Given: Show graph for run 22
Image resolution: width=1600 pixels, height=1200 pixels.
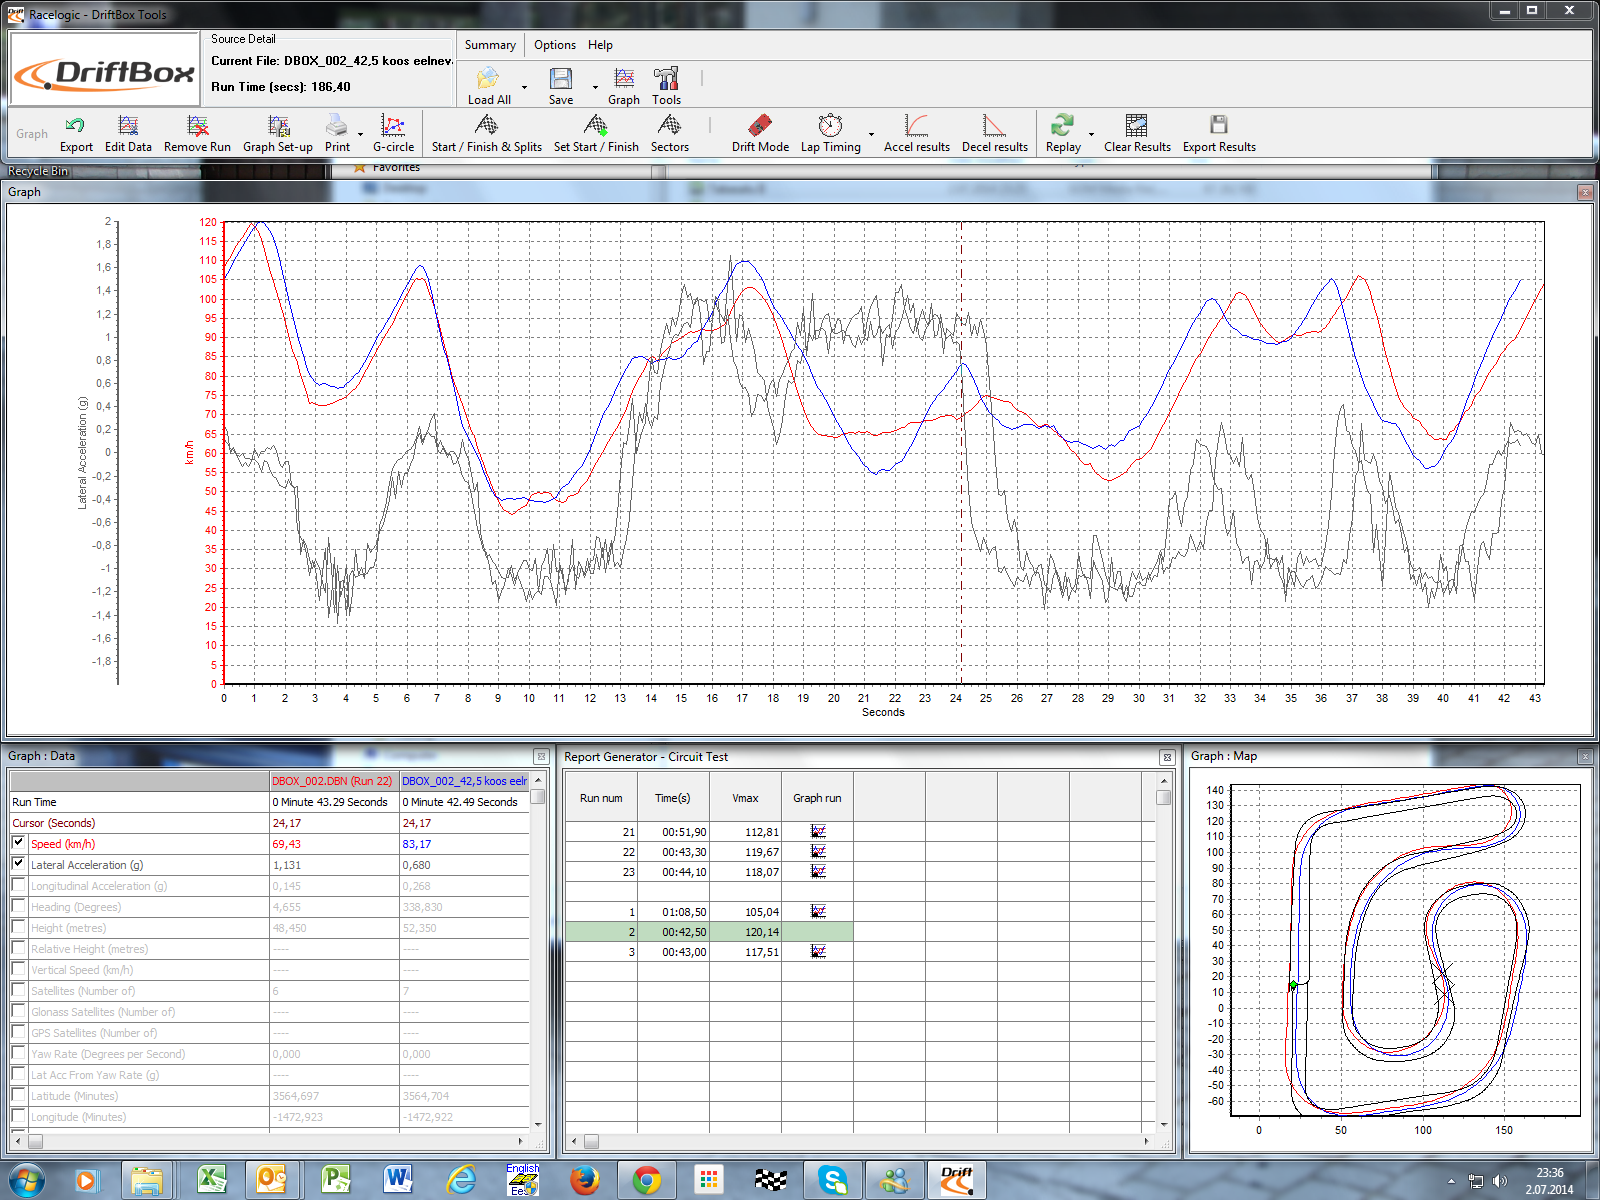Looking at the screenshot, I should click(818, 851).
